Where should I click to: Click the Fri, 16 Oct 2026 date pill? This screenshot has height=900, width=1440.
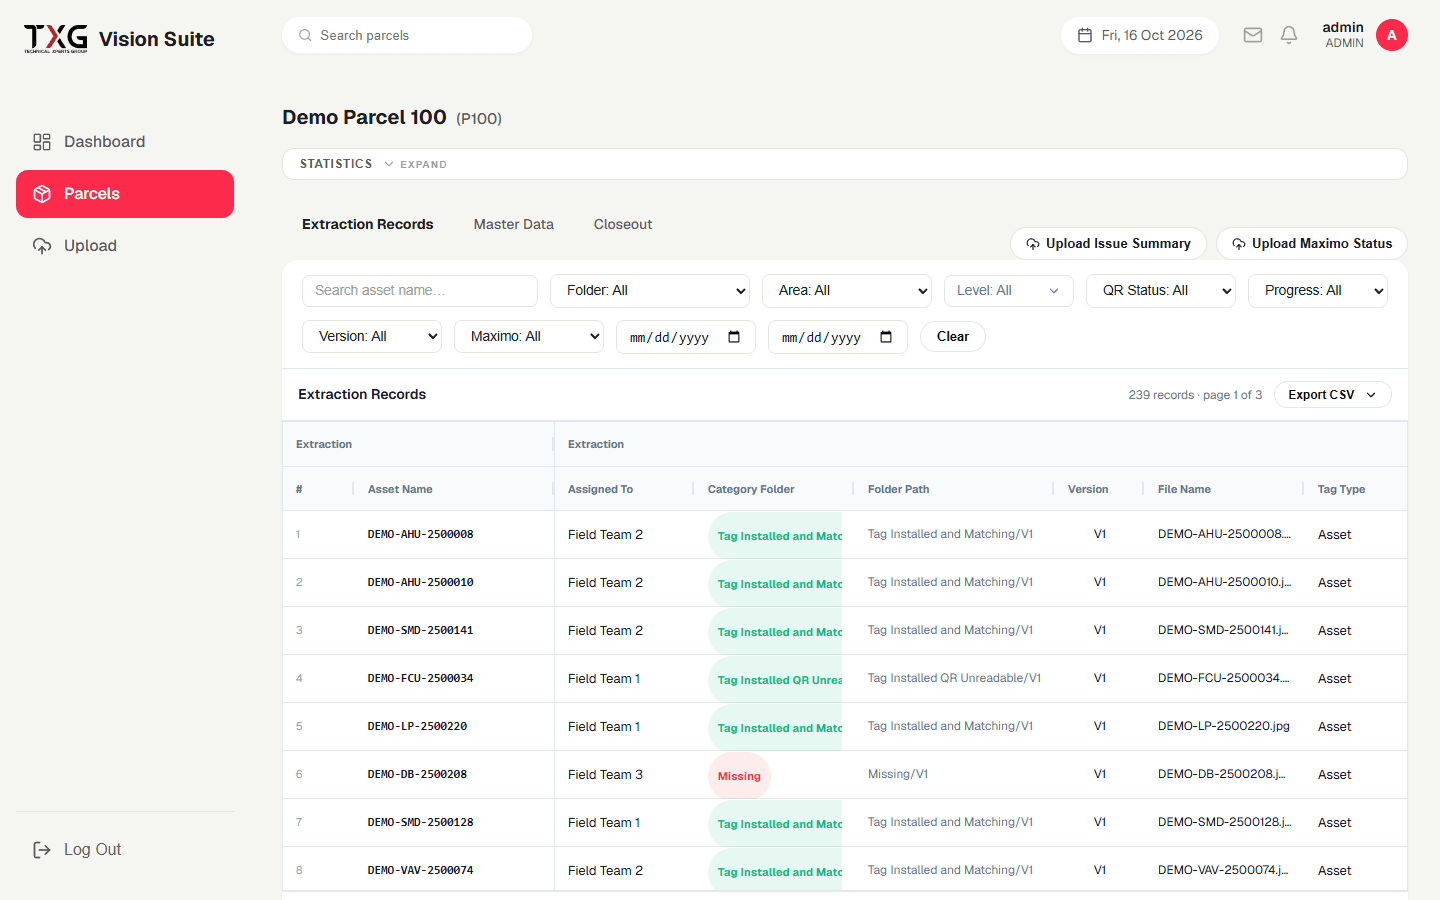coord(1140,35)
